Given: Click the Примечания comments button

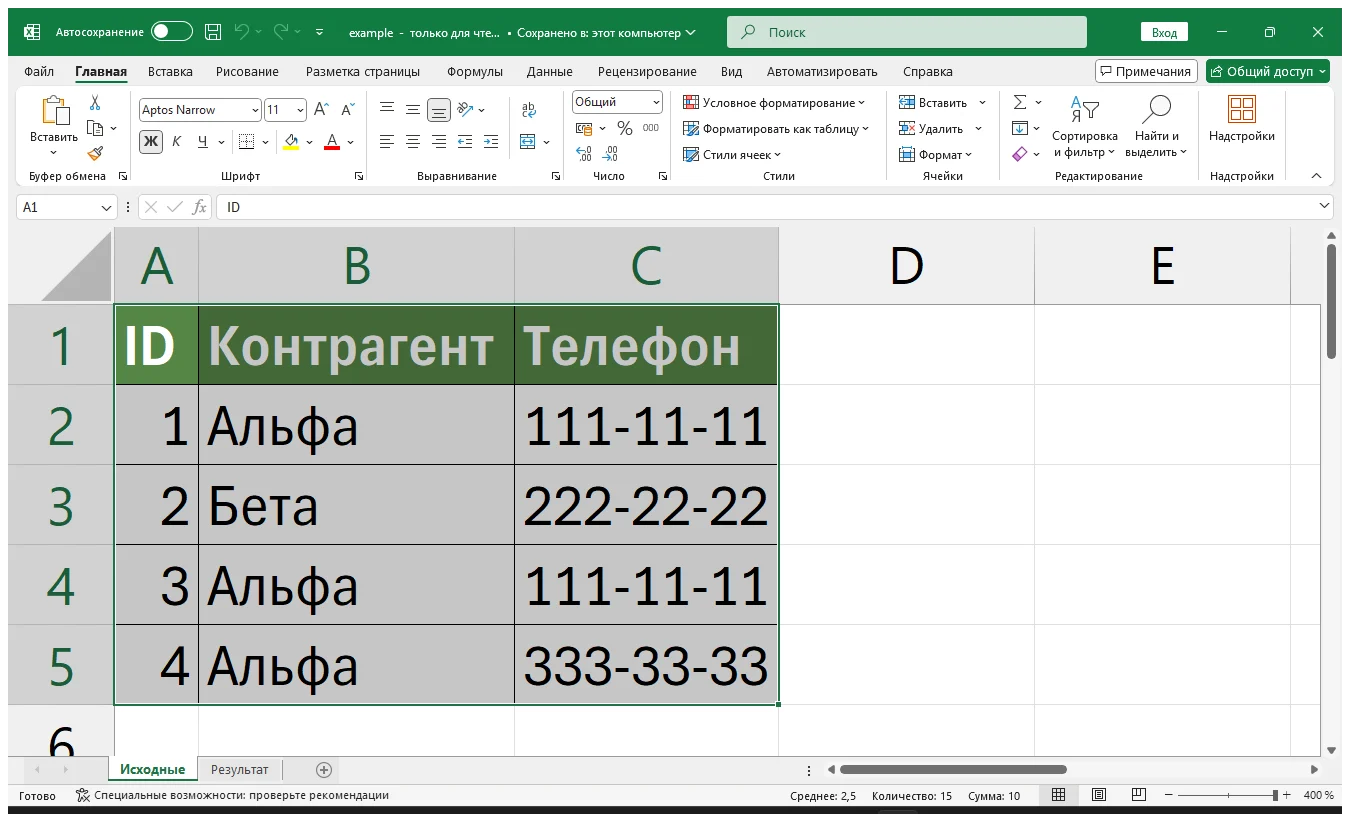Looking at the screenshot, I should point(1146,71).
